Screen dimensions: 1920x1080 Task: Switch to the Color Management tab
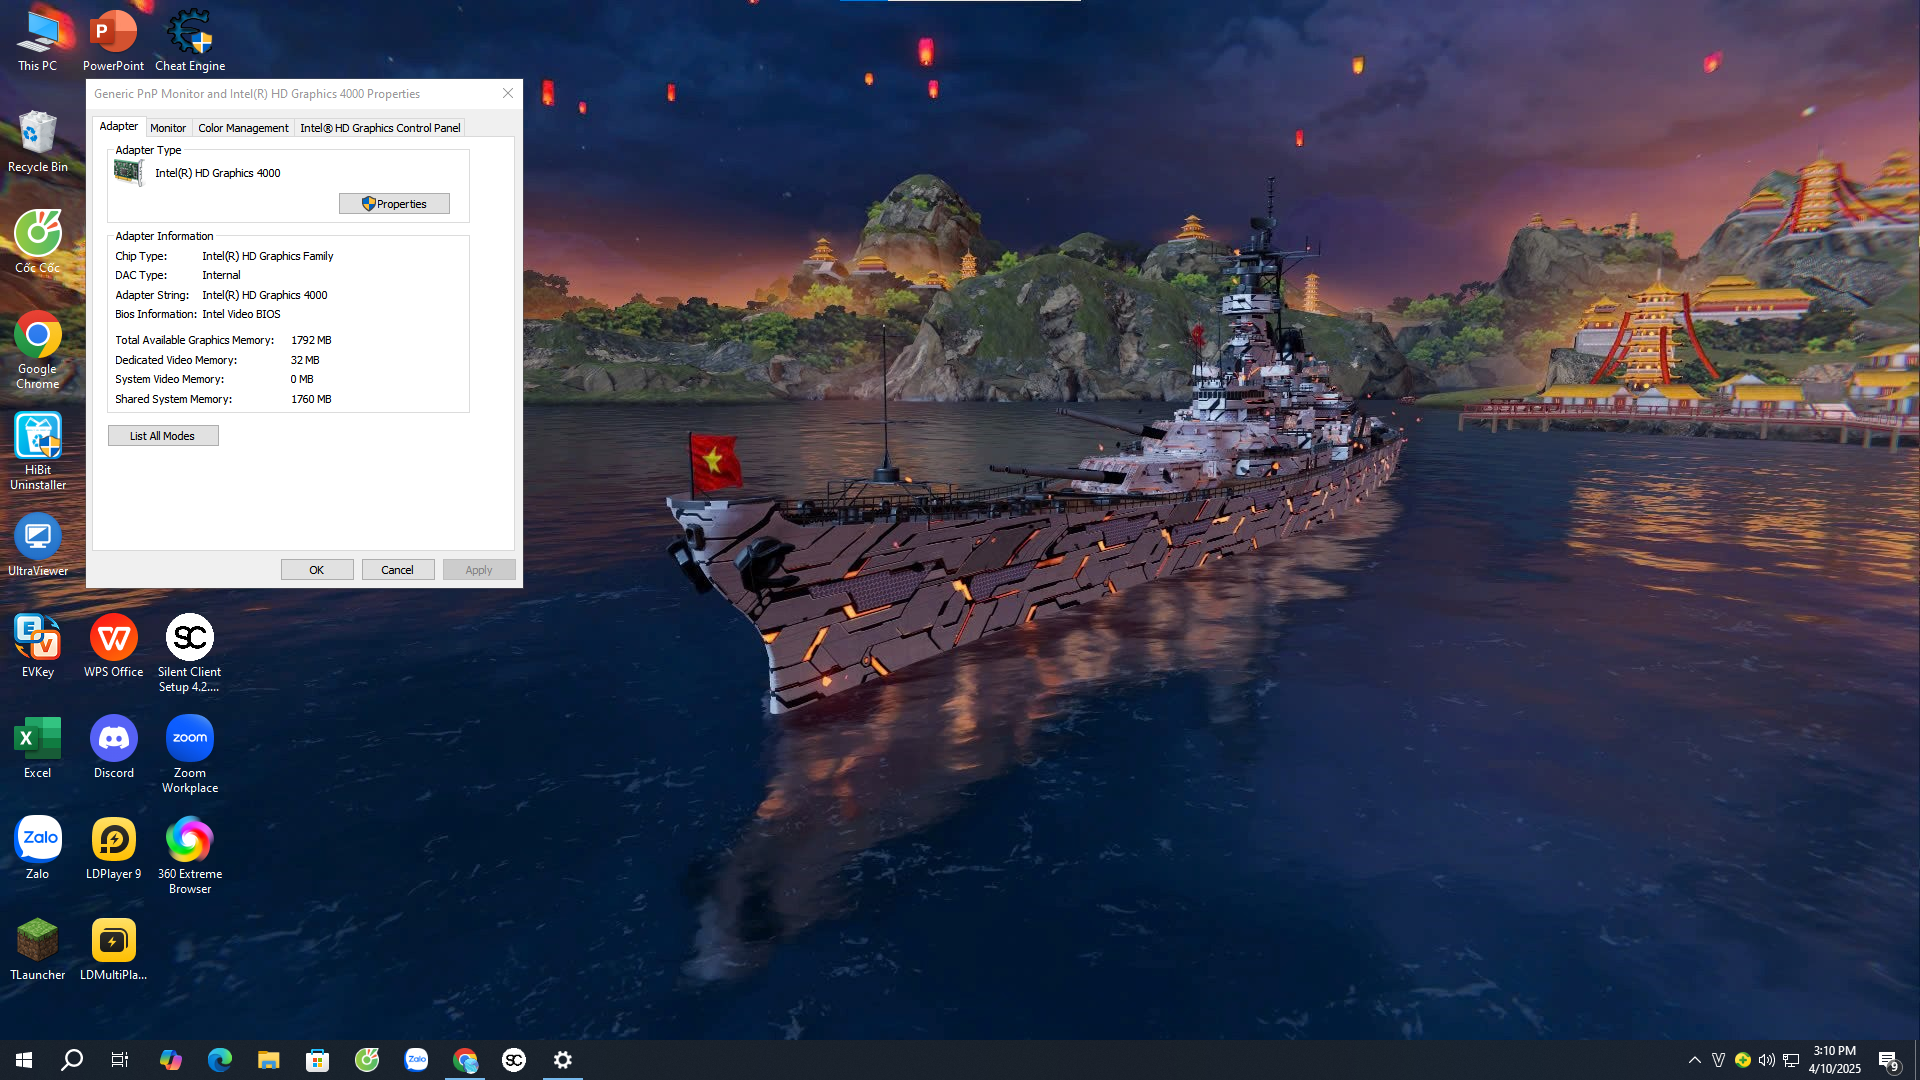243,128
